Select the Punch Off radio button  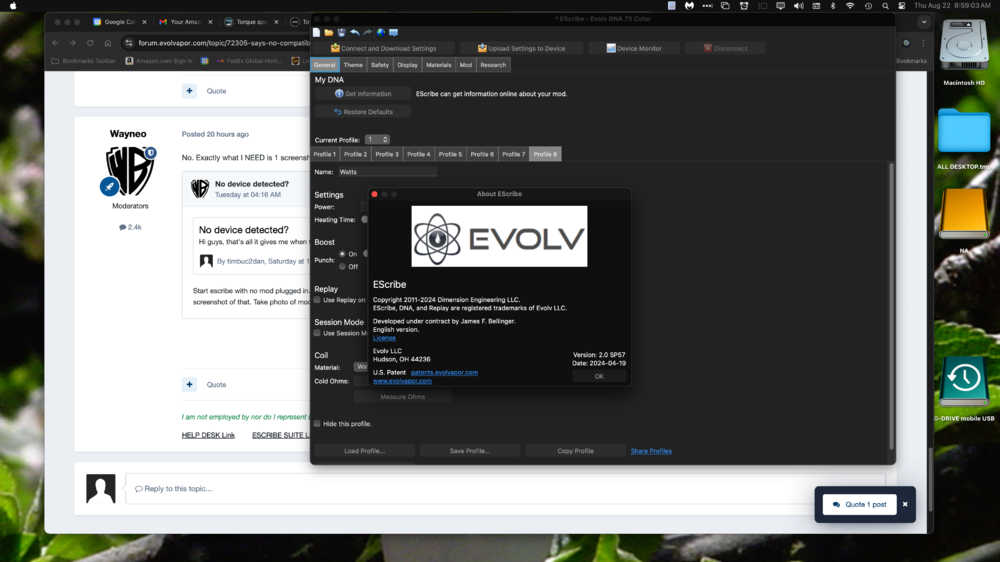(342, 267)
